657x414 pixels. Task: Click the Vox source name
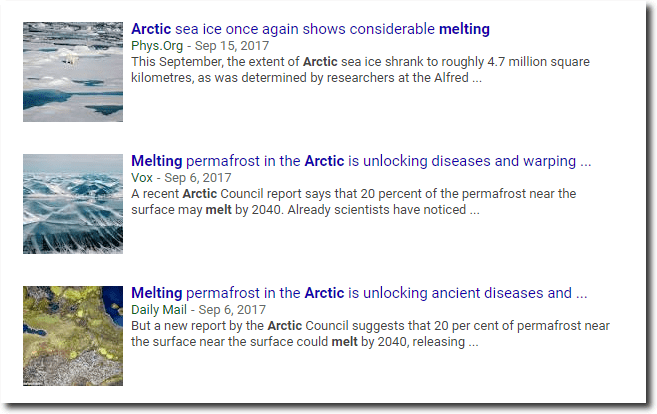click(x=143, y=177)
